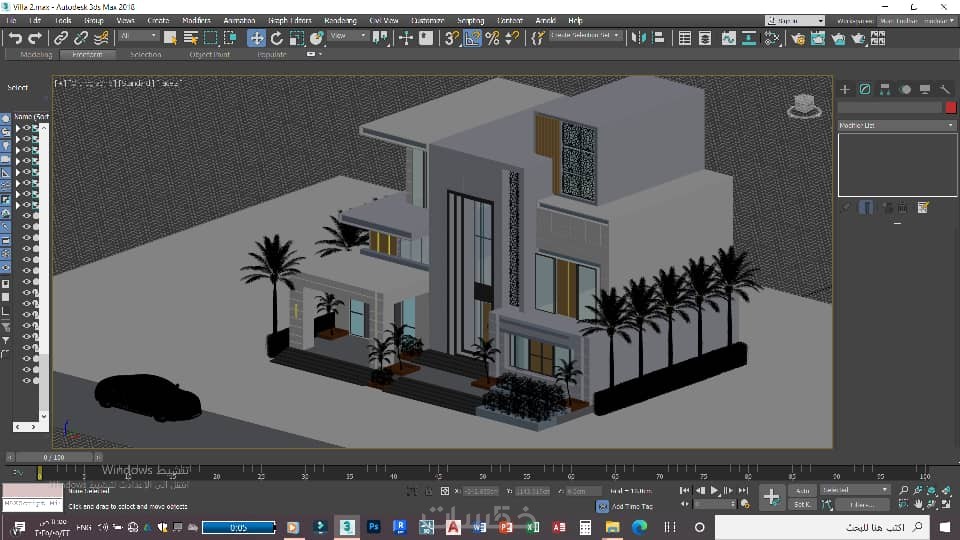The width and height of the screenshot is (960, 540).
Task: Click the Create panel plus icon
Action: tap(845, 89)
